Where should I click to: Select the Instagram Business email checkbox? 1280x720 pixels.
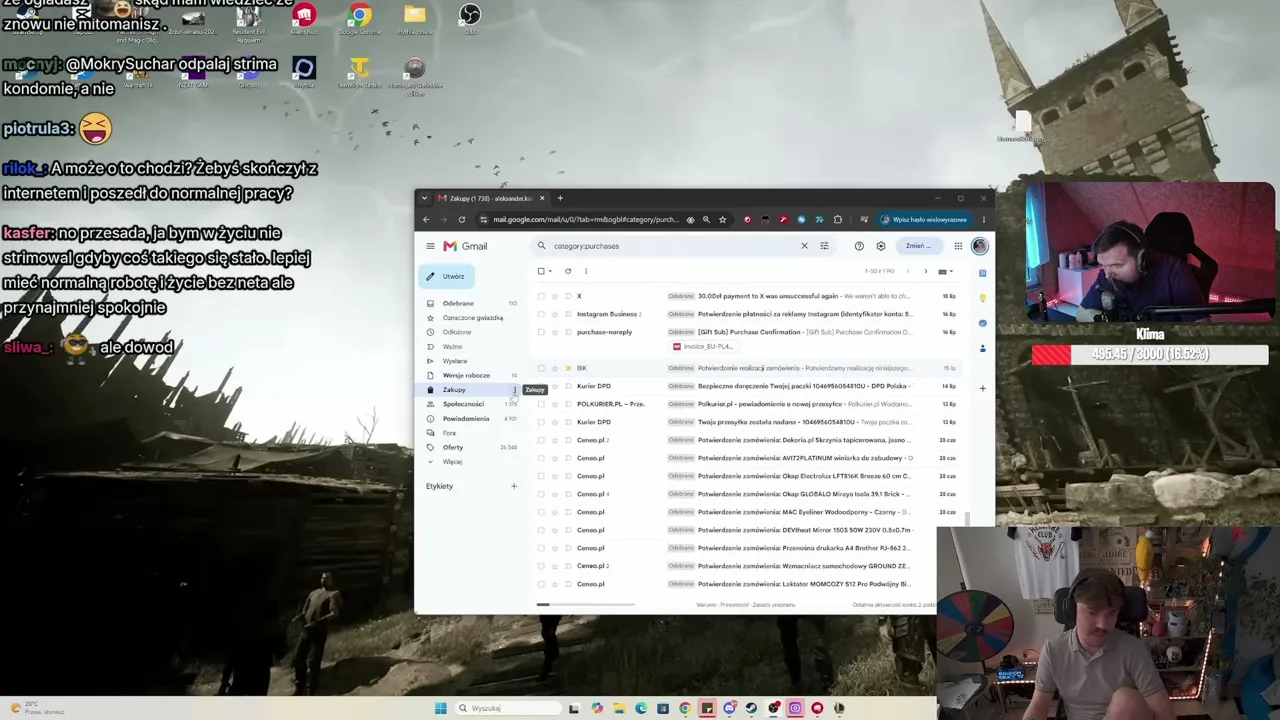541,314
